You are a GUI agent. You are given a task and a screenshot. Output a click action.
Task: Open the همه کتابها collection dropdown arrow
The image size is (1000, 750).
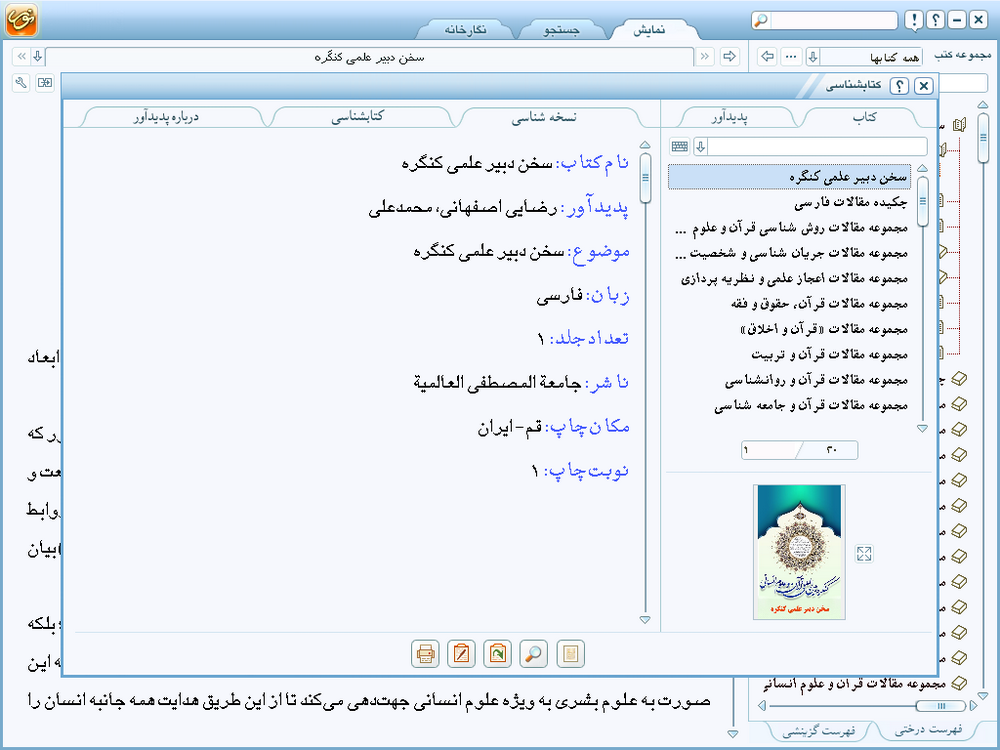click(x=812, y=57)
